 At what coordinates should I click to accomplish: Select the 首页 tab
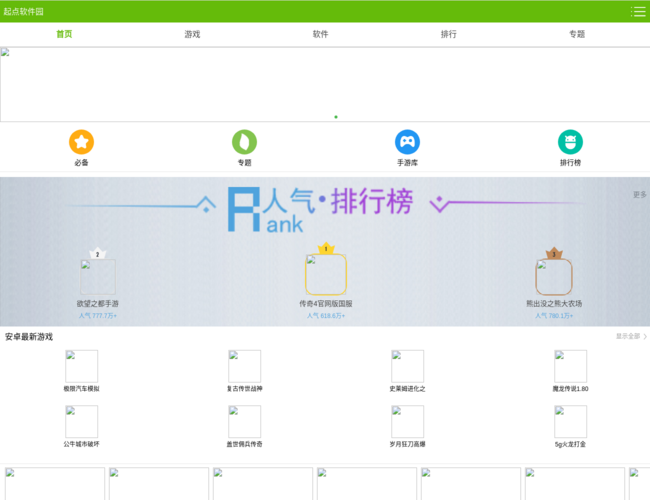click(x=64, y=34)
